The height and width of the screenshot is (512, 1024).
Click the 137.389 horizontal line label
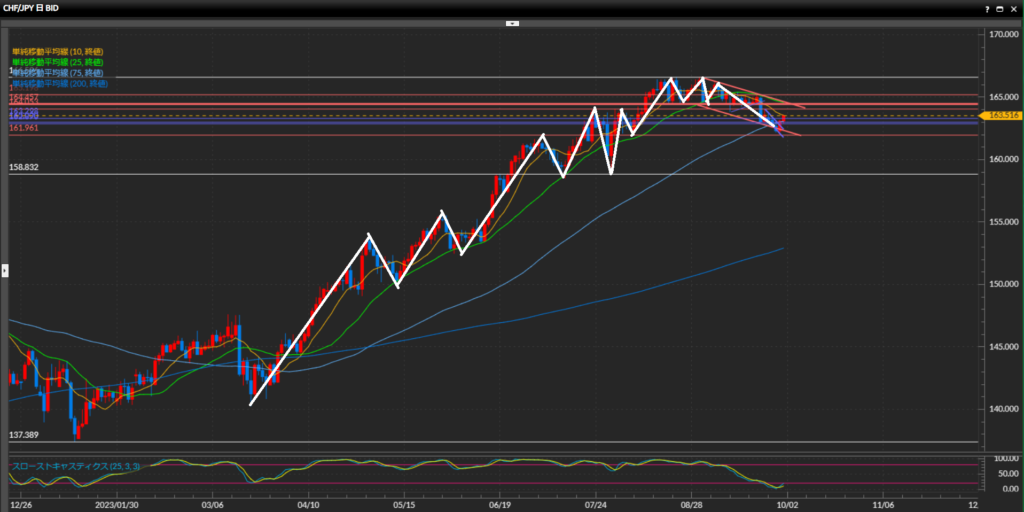(24, 435)
